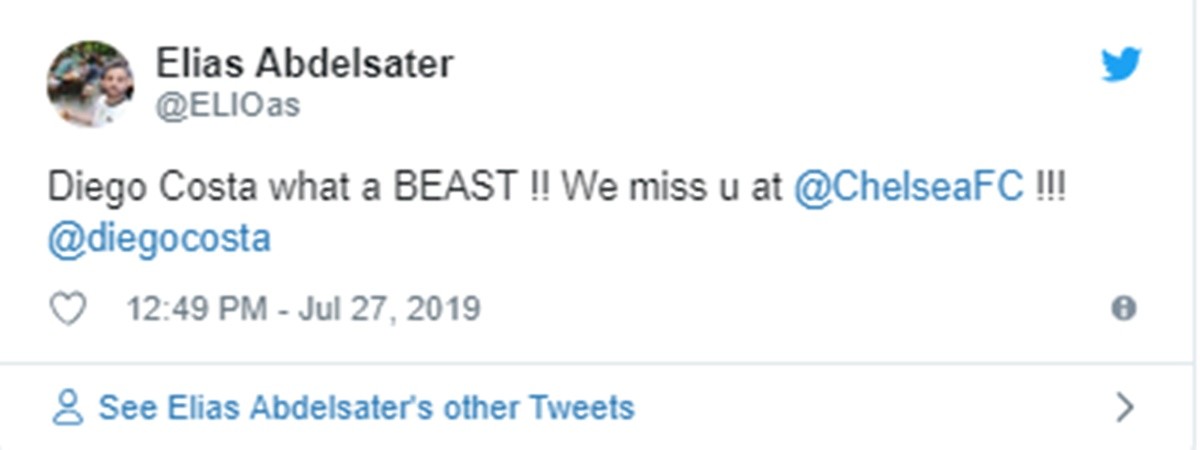
Task: Open the @ELIOas handle
Action: click(227, 105)
